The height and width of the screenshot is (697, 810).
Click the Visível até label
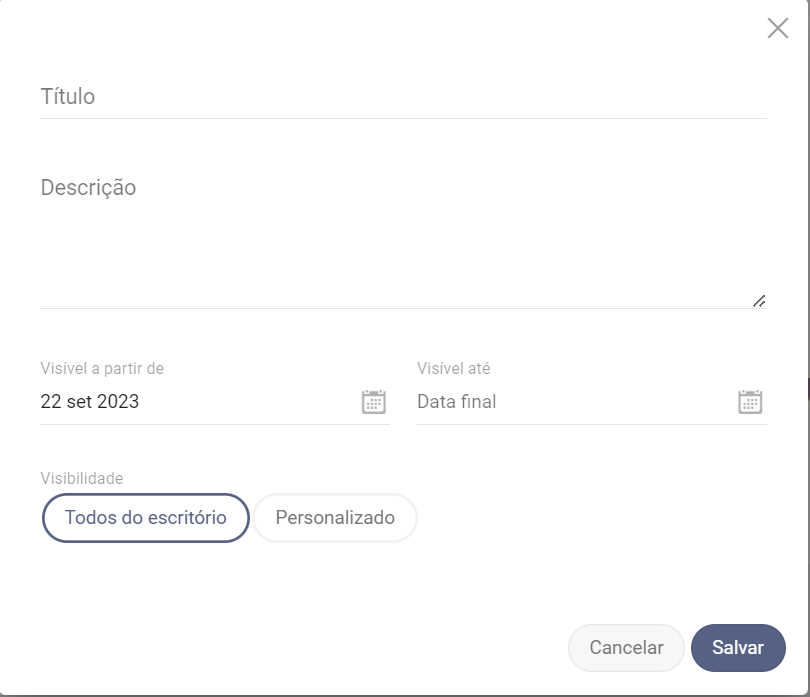click(454, 368)
